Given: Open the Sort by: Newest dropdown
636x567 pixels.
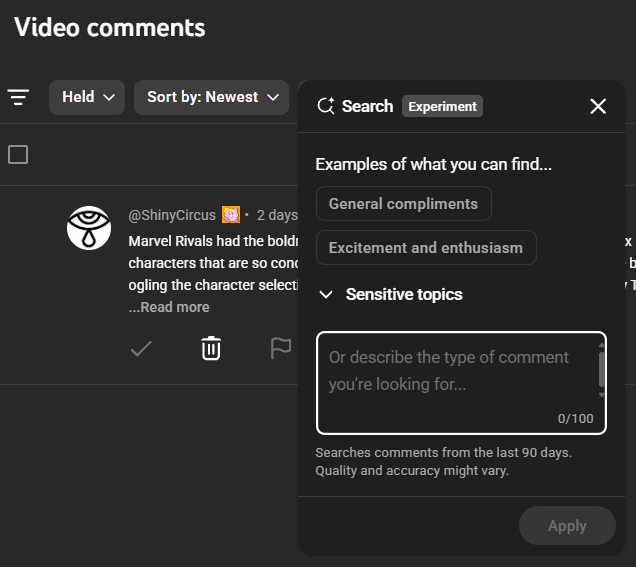Looking at the screenshot, I should (211, 97).
